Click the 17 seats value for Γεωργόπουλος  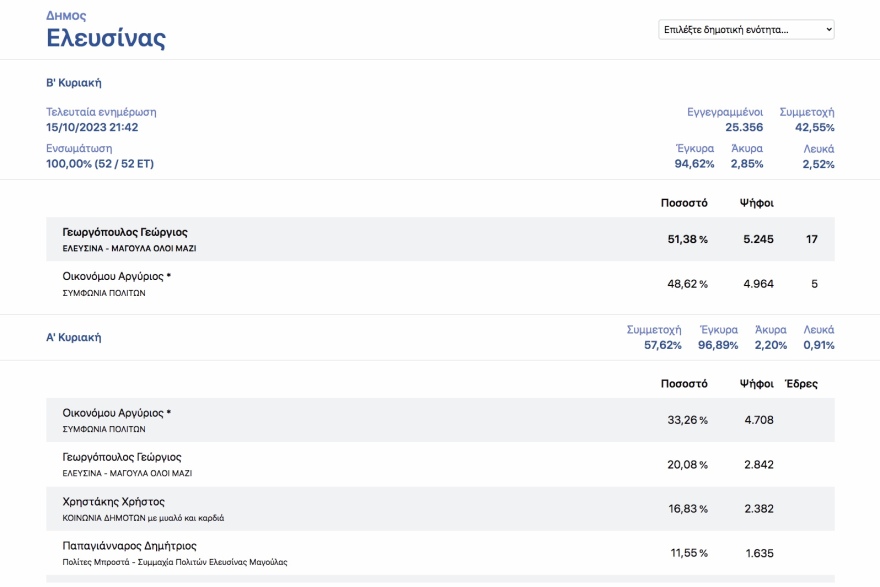click(812, 240)
